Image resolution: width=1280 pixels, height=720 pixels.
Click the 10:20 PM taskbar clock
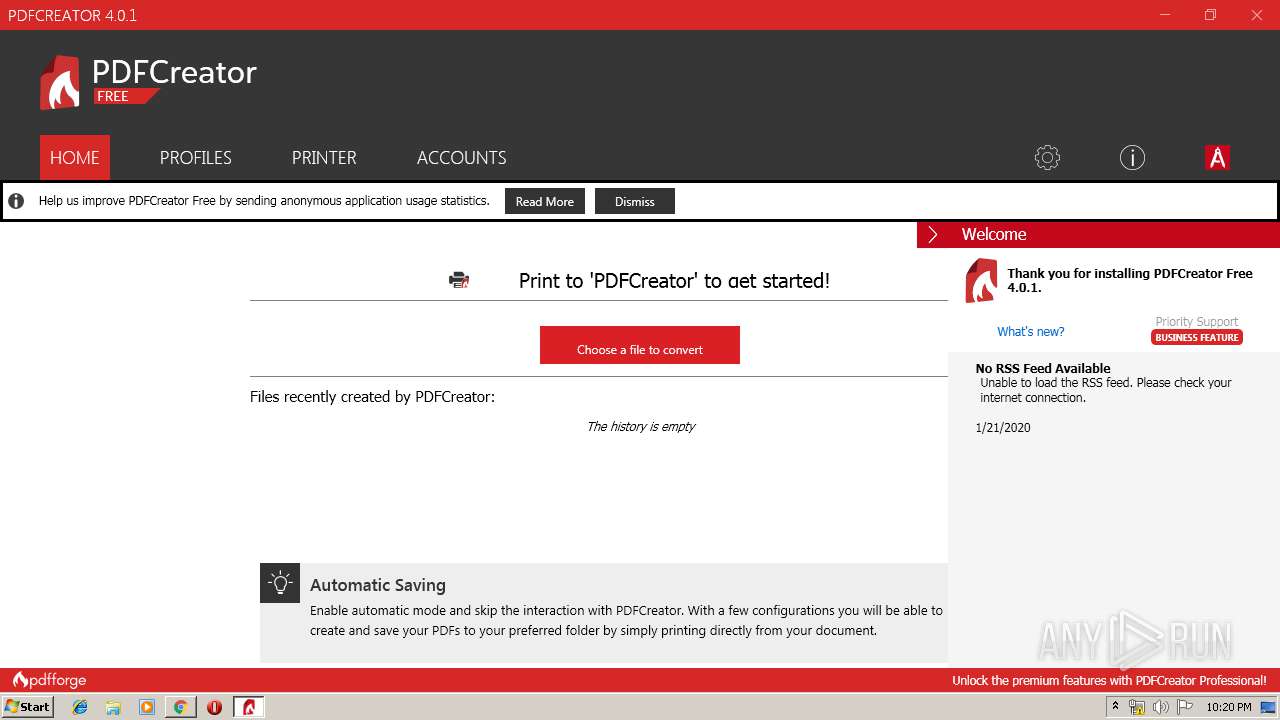click(x=1229, y=707)
